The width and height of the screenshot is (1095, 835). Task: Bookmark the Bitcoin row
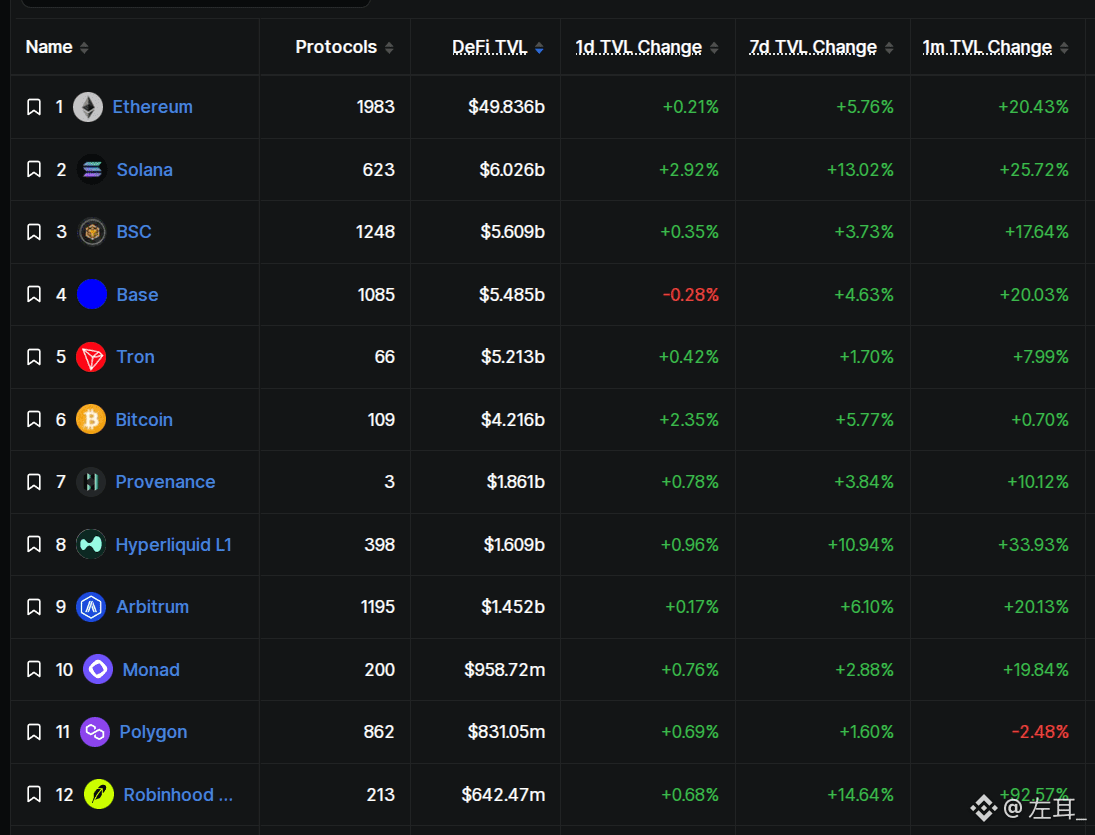click(x=34, y=420)
